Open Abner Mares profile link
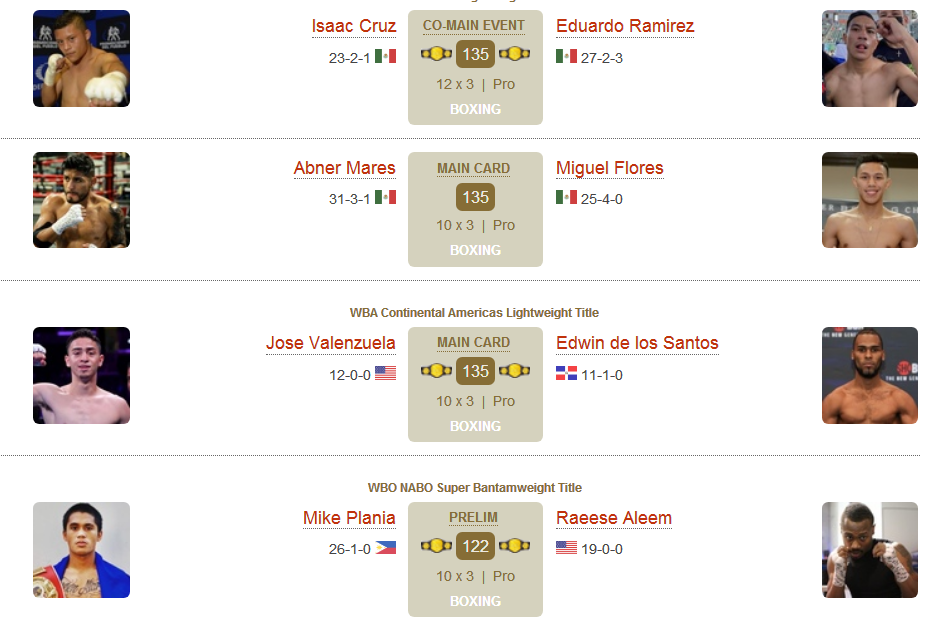This screenshot has width=942, height=627. pos(344,168)
